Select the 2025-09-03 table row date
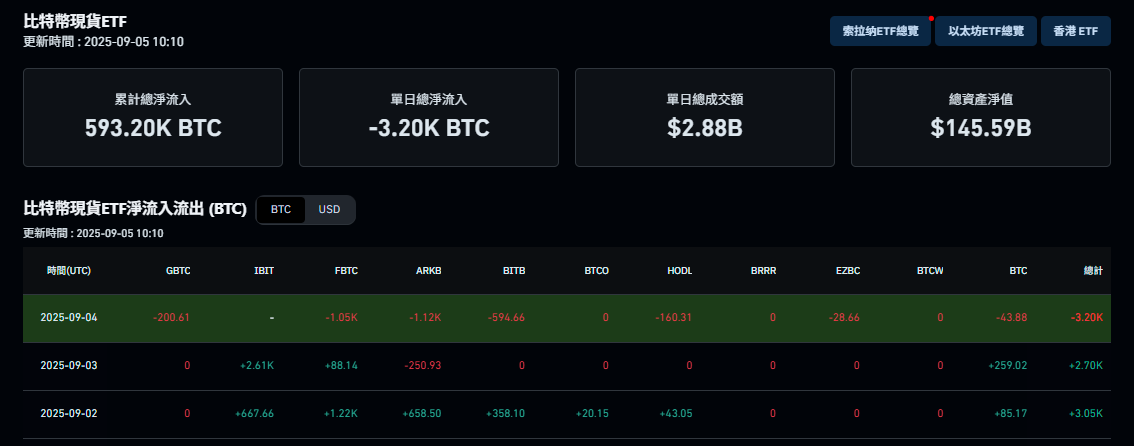This screenshot has width=1134, height=446. tap(69, 366)
